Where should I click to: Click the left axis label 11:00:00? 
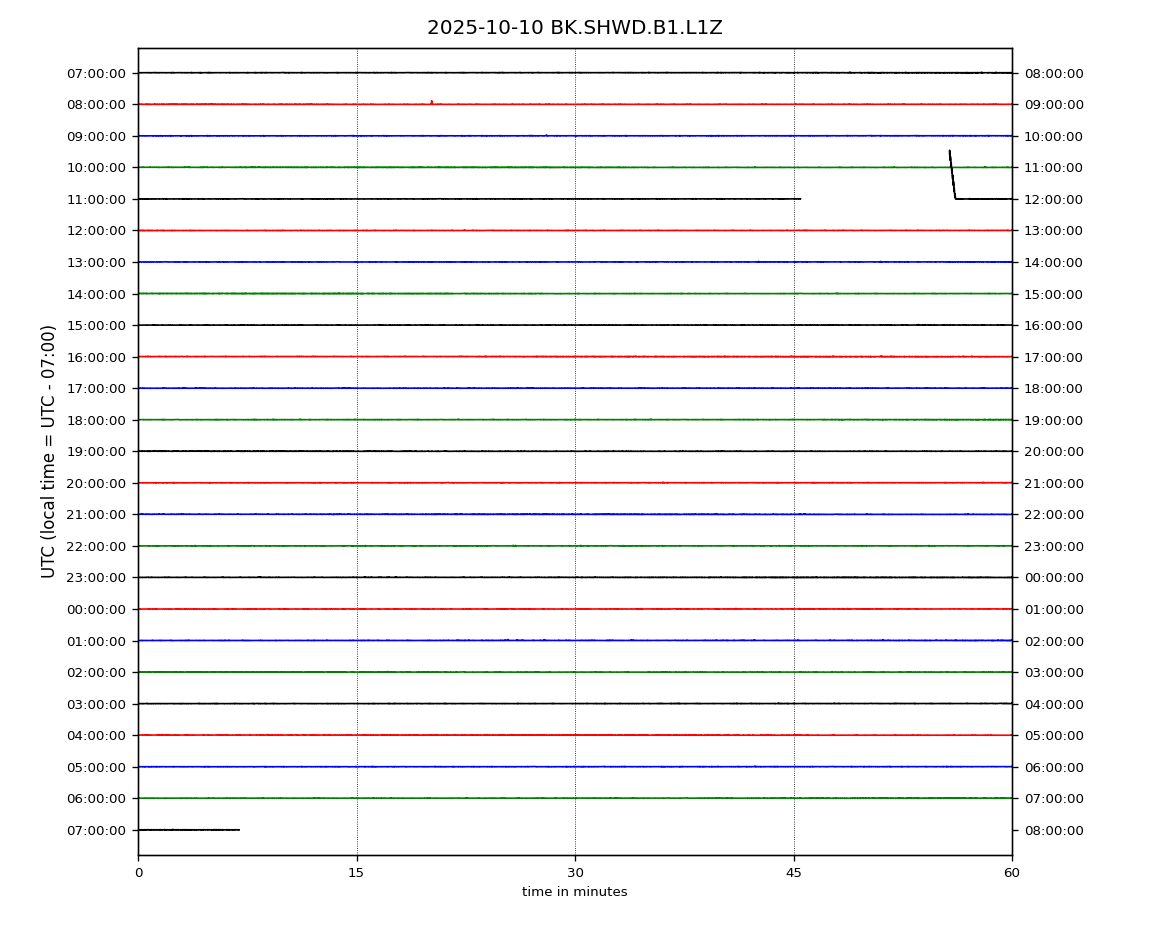pyautogui.click(x=96, y=199)
